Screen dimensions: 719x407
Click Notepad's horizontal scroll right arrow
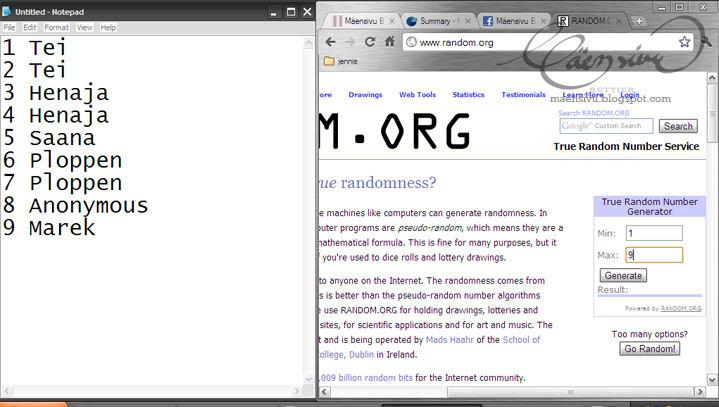tap(297, 391)
